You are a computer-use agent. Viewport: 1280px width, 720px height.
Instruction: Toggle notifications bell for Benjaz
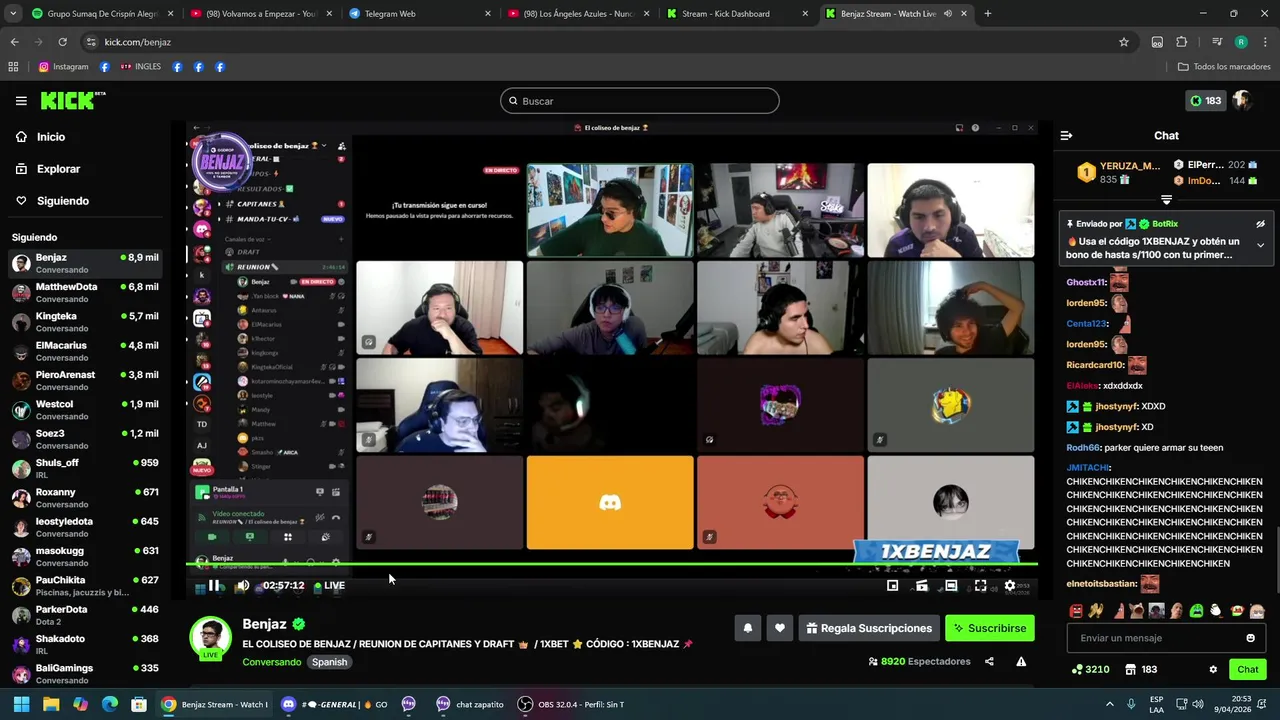click(x=747, y=628)
